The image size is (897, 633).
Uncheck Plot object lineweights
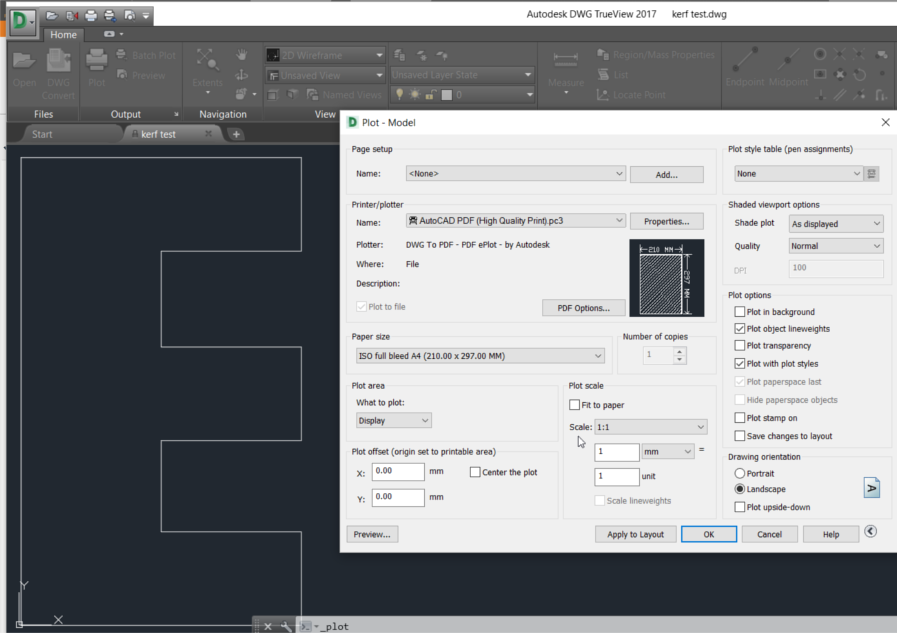click(x=740, y=328)
